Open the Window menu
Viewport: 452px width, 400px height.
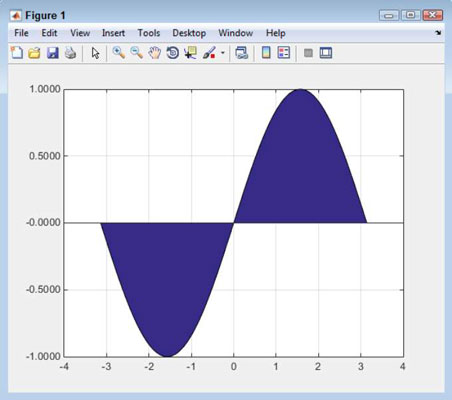[236, 33]
